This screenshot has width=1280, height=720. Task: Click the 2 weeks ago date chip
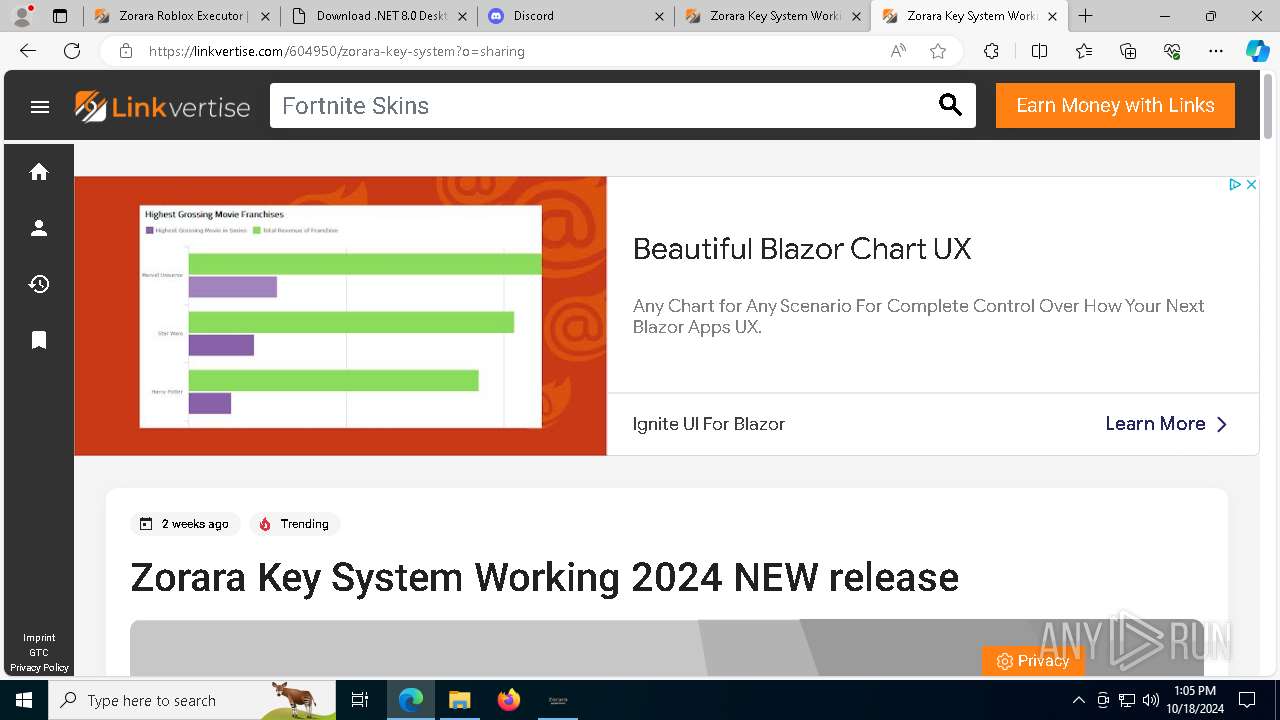[184, 524]
